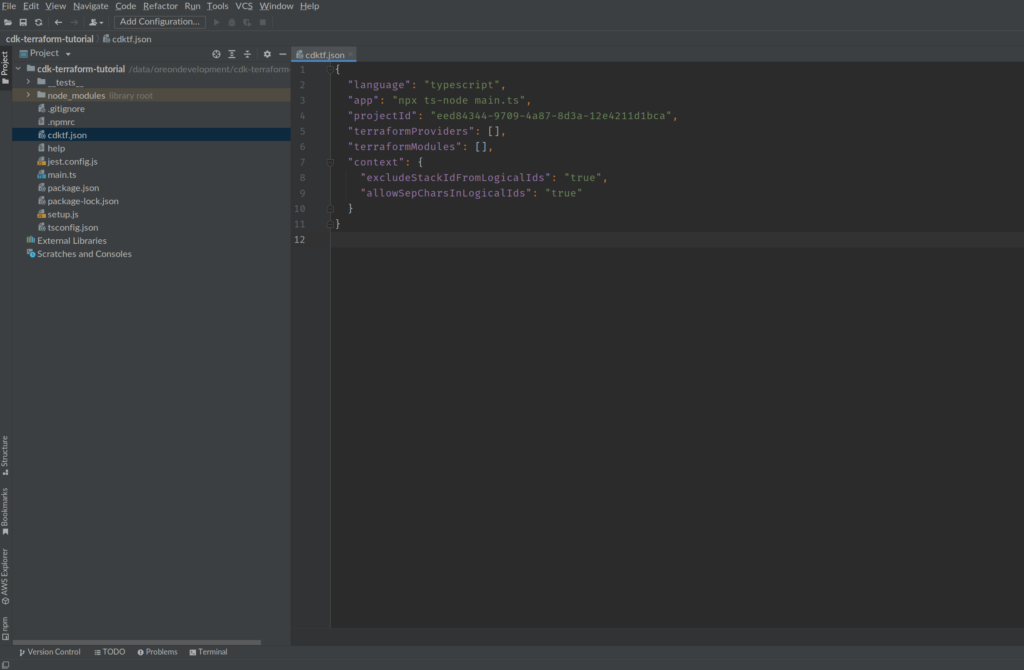
Task: Open the Version Control tool window
Action: pyautogui.click(x=50, y=652)
